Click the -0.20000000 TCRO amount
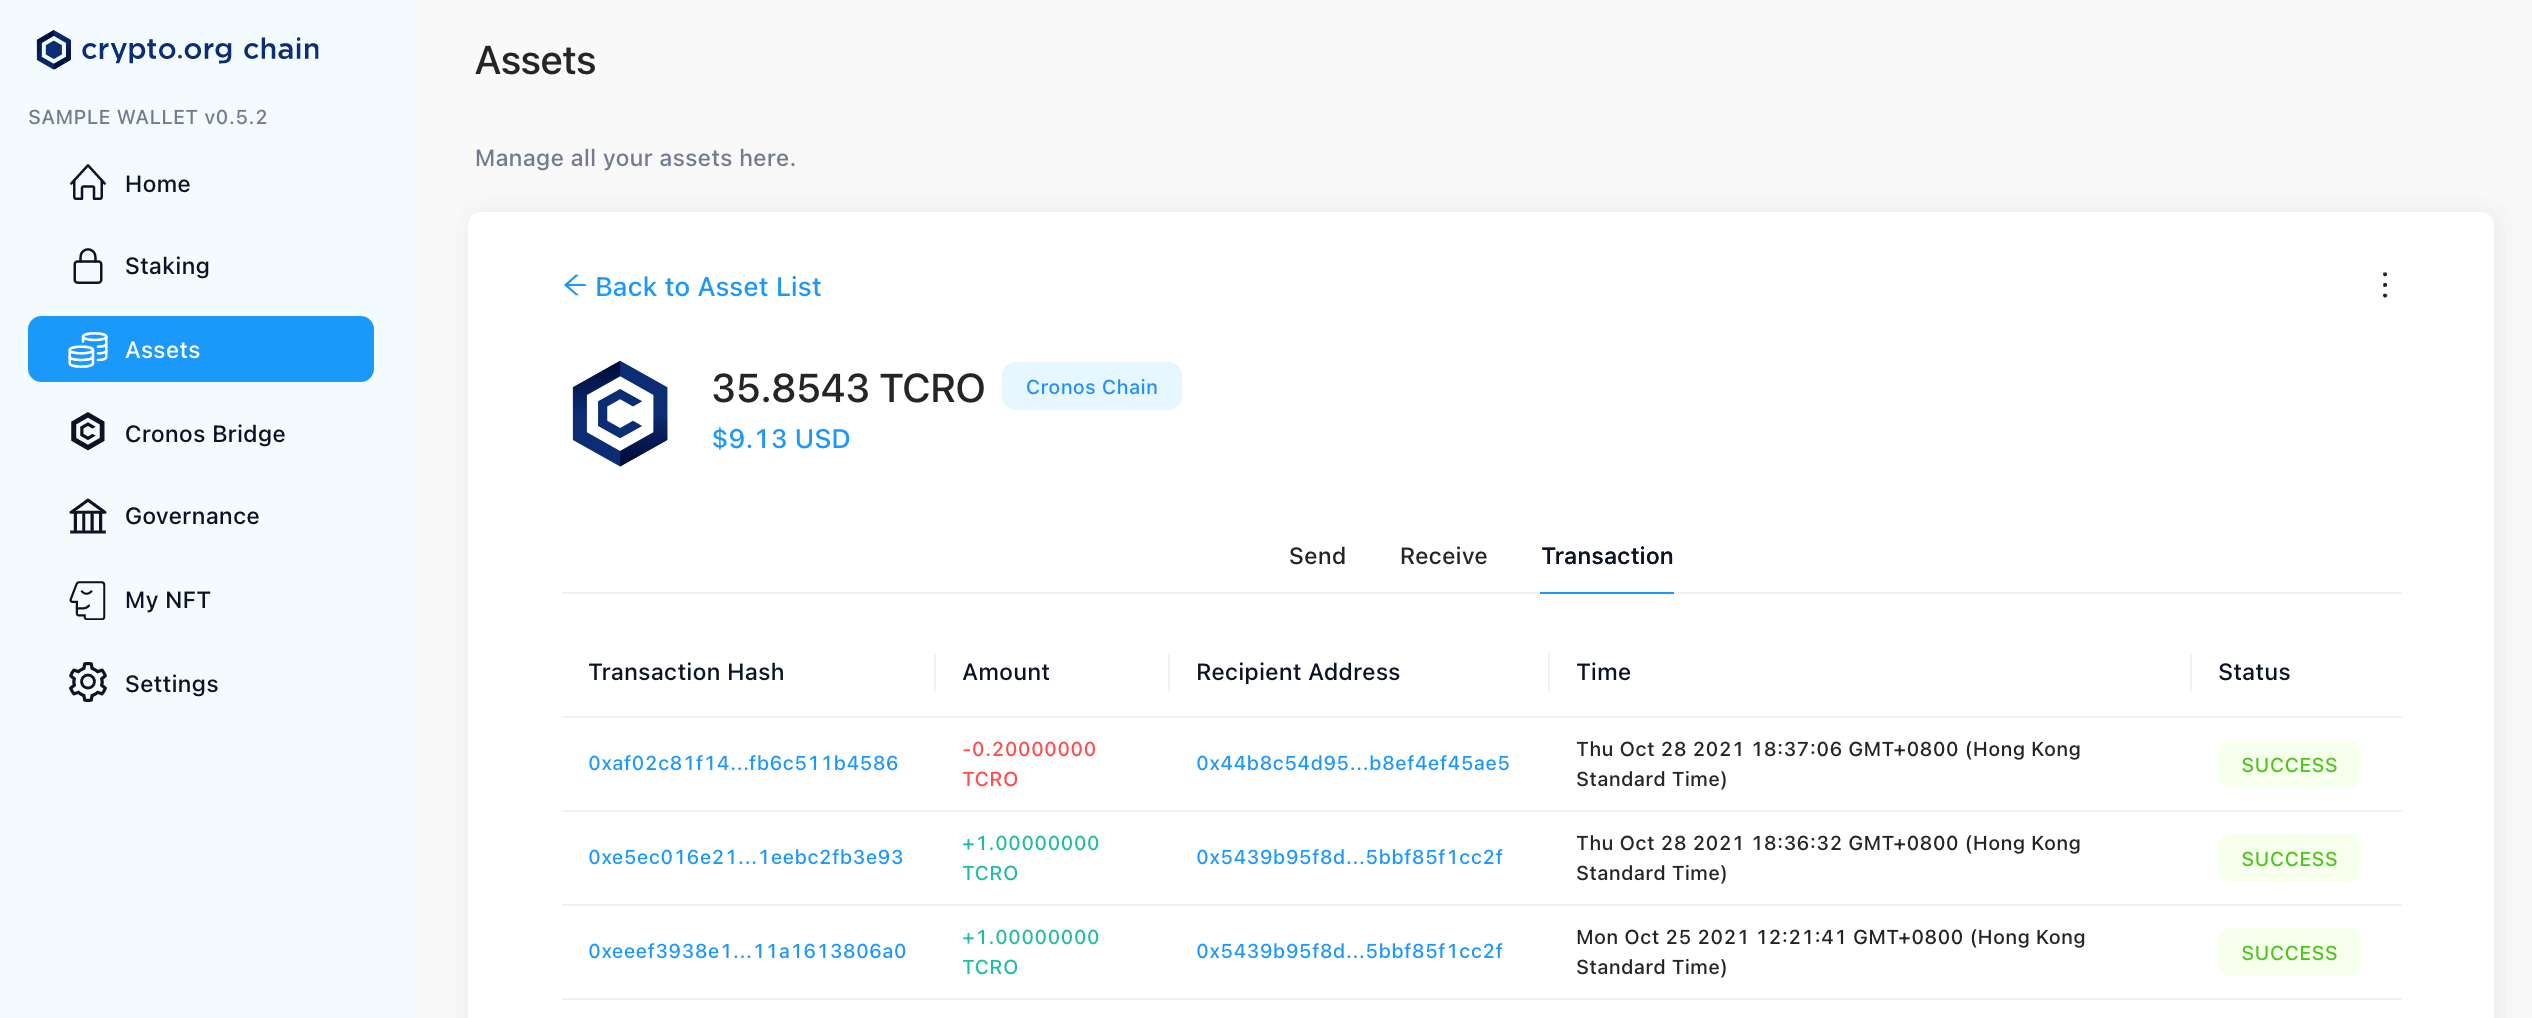 (x=1029, y=764)
